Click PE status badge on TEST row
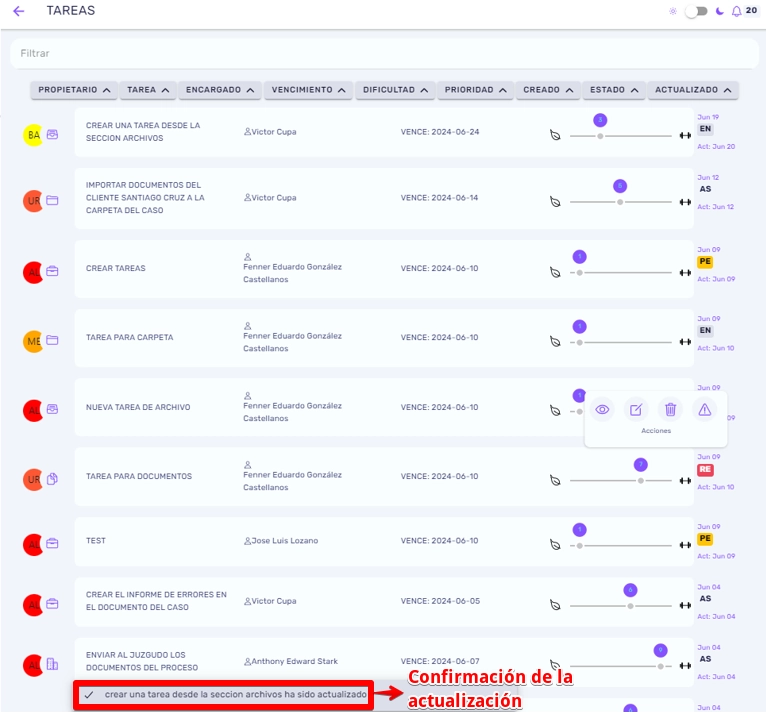The width and height of the screenshot is (766, 717). click(705, 539)
